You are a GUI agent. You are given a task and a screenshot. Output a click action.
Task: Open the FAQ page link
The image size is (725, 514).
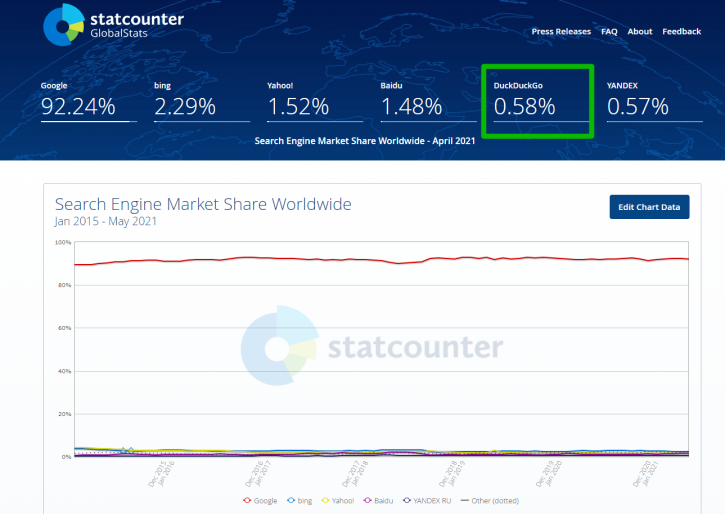[609, 31]
